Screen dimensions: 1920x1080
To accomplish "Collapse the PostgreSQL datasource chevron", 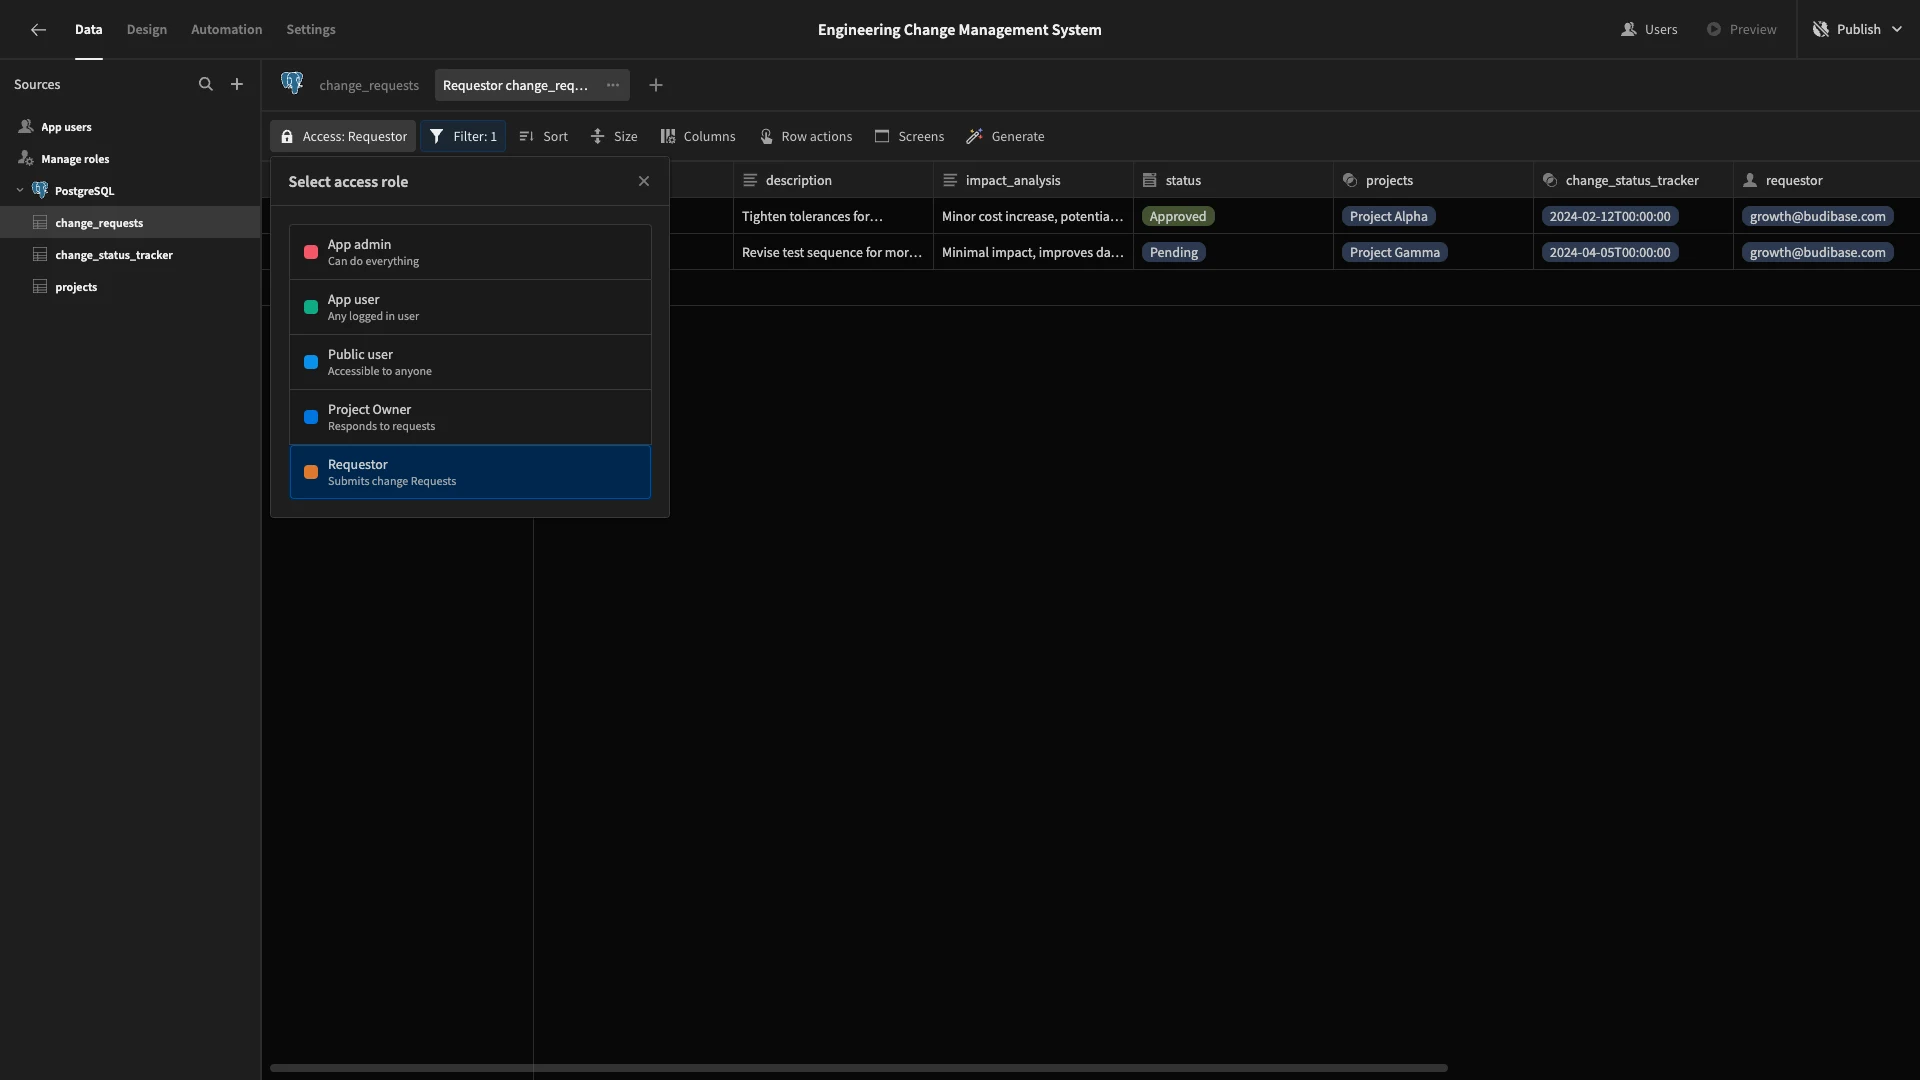I will coord(20,191).
